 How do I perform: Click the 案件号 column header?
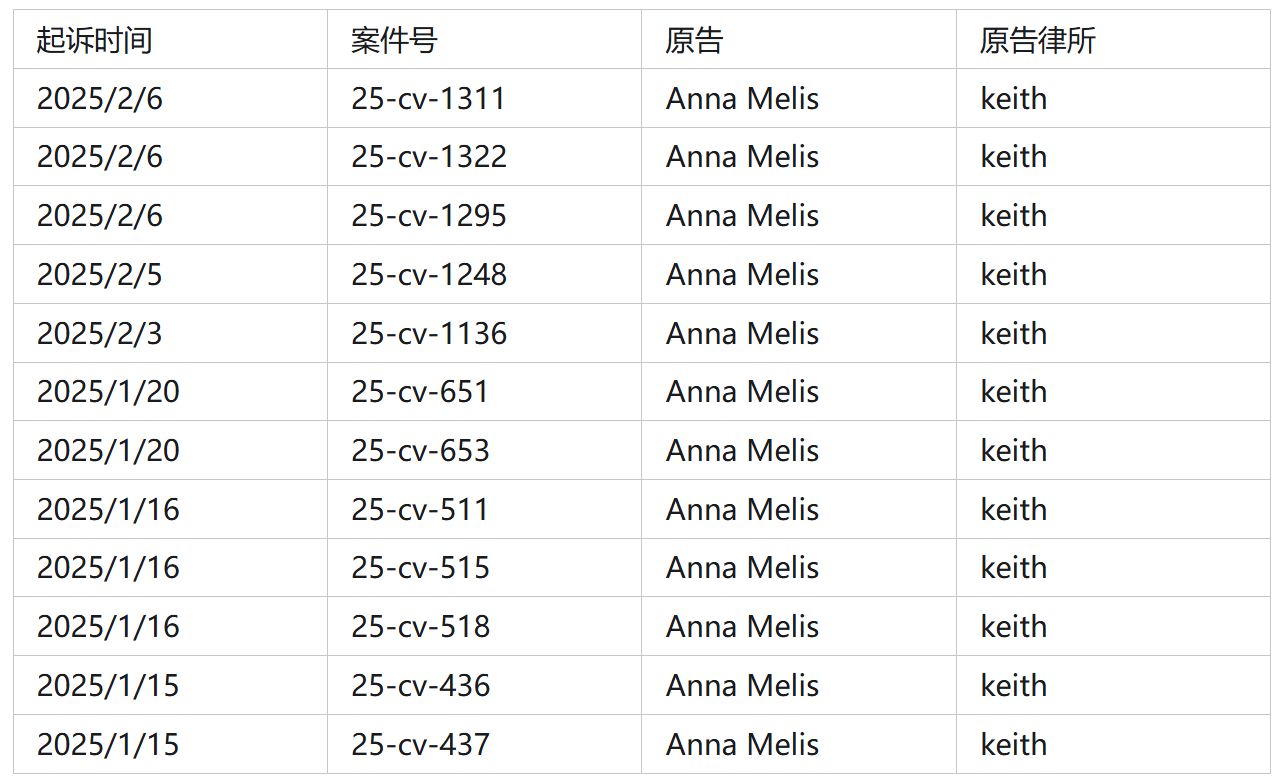394,40
